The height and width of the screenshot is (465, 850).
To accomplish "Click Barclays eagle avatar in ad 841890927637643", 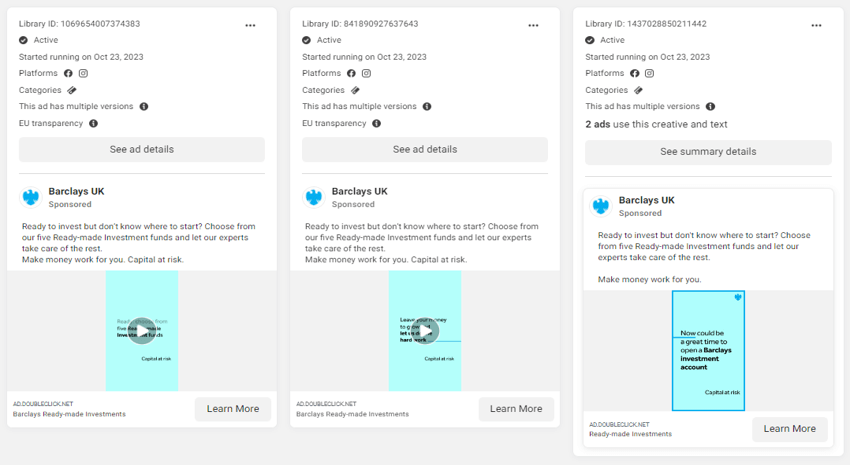I will point(314,197).
